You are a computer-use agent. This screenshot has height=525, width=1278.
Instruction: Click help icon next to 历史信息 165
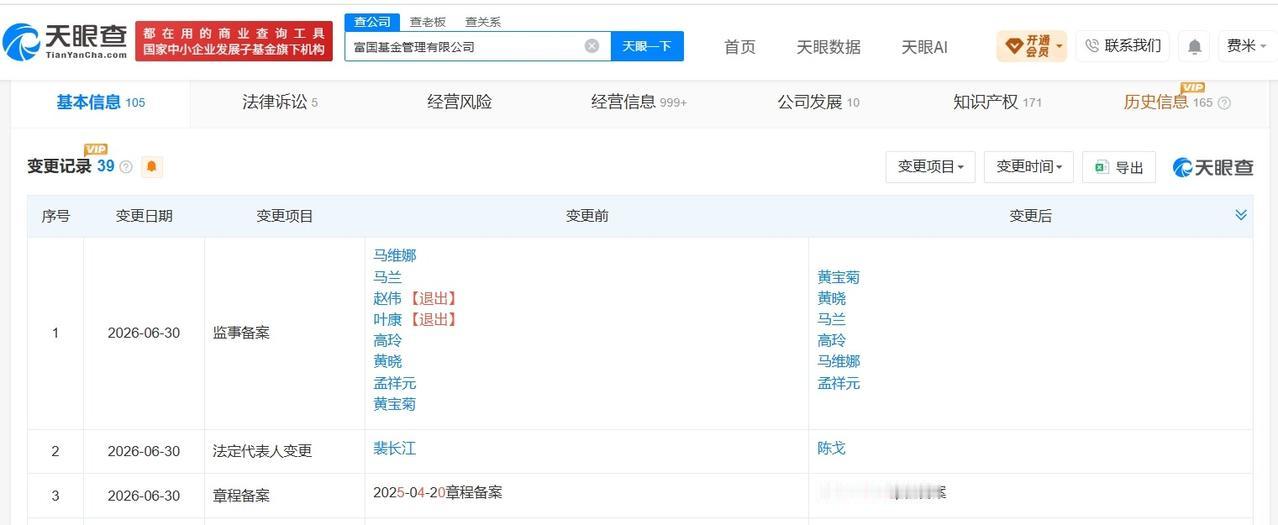[x=1224, y=103]
